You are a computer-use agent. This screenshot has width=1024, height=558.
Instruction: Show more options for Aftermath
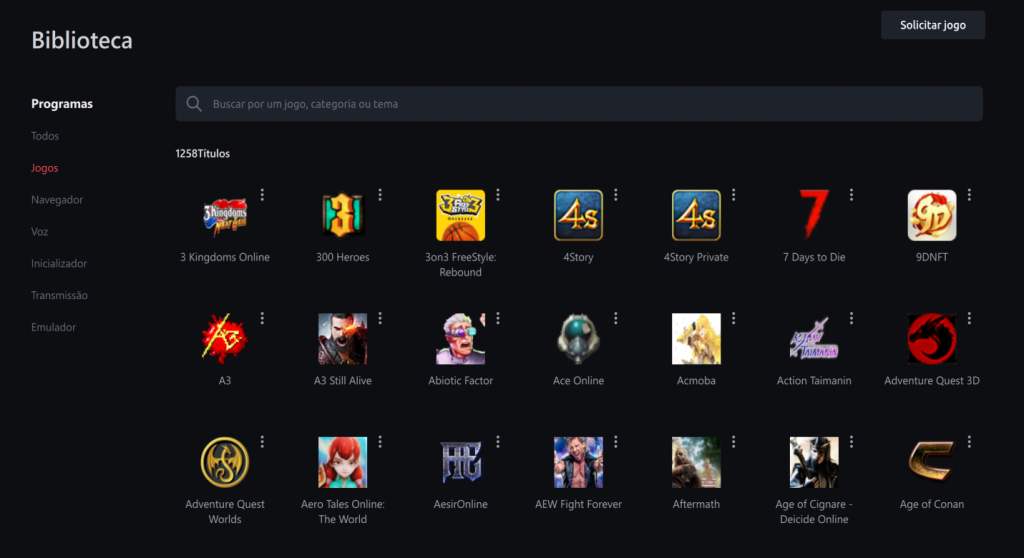(x=734, y=442)
